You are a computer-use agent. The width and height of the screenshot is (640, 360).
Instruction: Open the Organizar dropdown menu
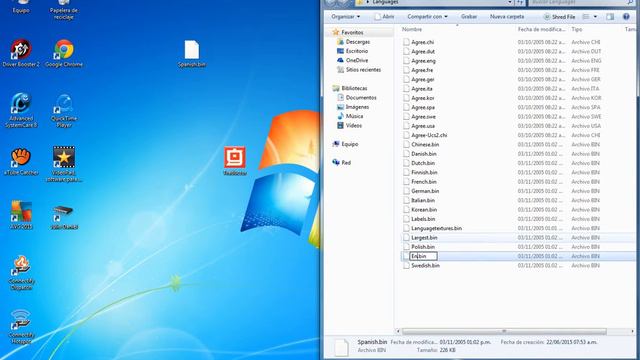(345, 17)
